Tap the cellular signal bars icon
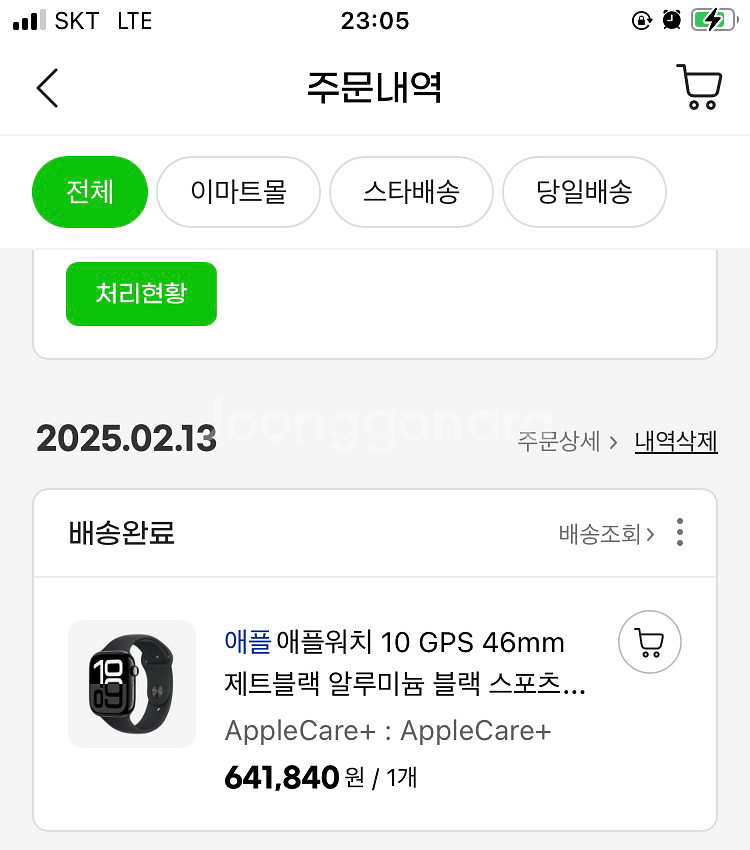 (x=30, y=20)
